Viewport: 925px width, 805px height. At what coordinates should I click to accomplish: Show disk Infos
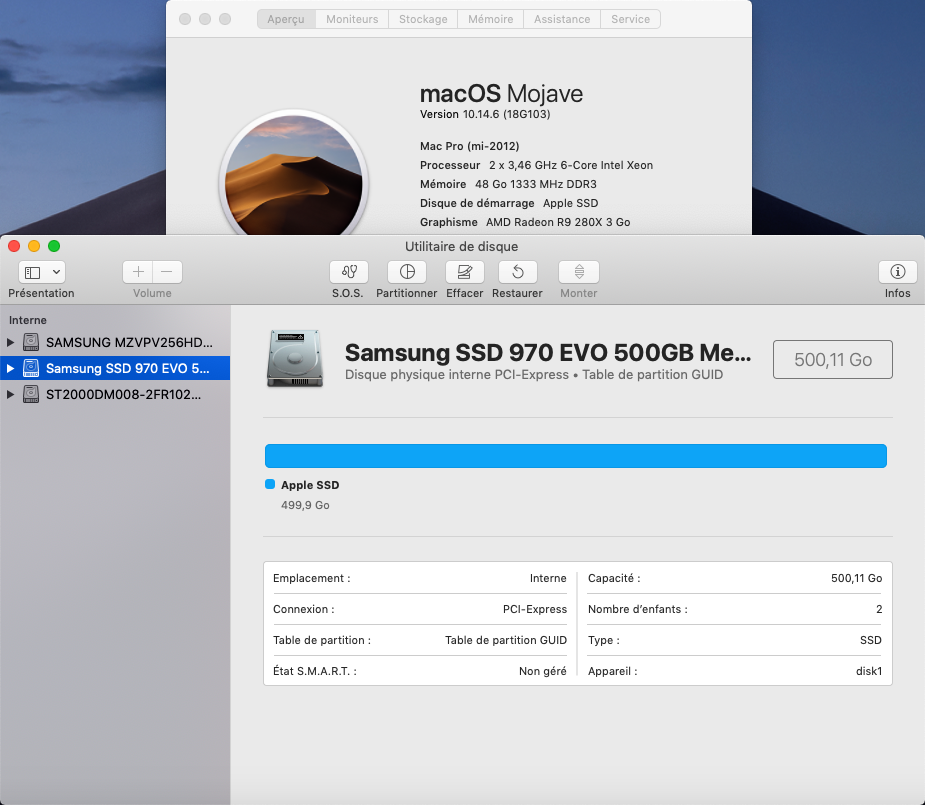coord(897,272)
